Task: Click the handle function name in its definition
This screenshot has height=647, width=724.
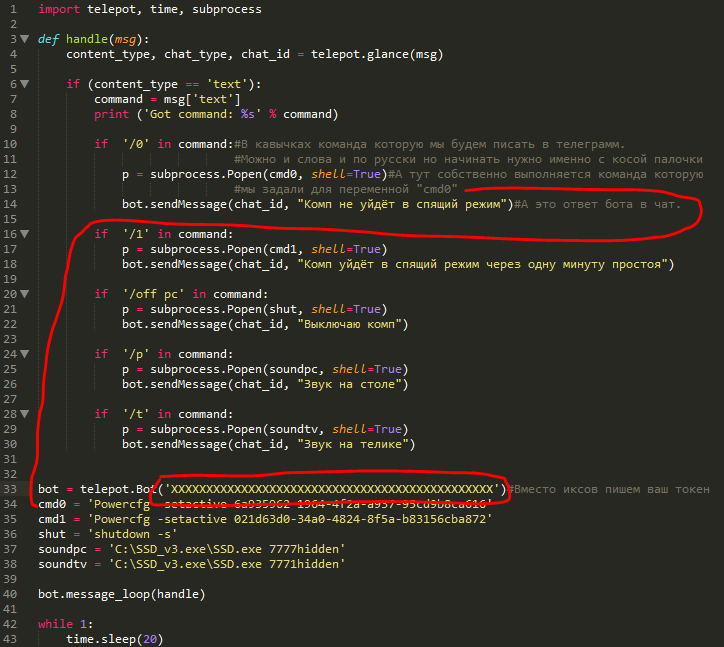Action: (87, 39)
